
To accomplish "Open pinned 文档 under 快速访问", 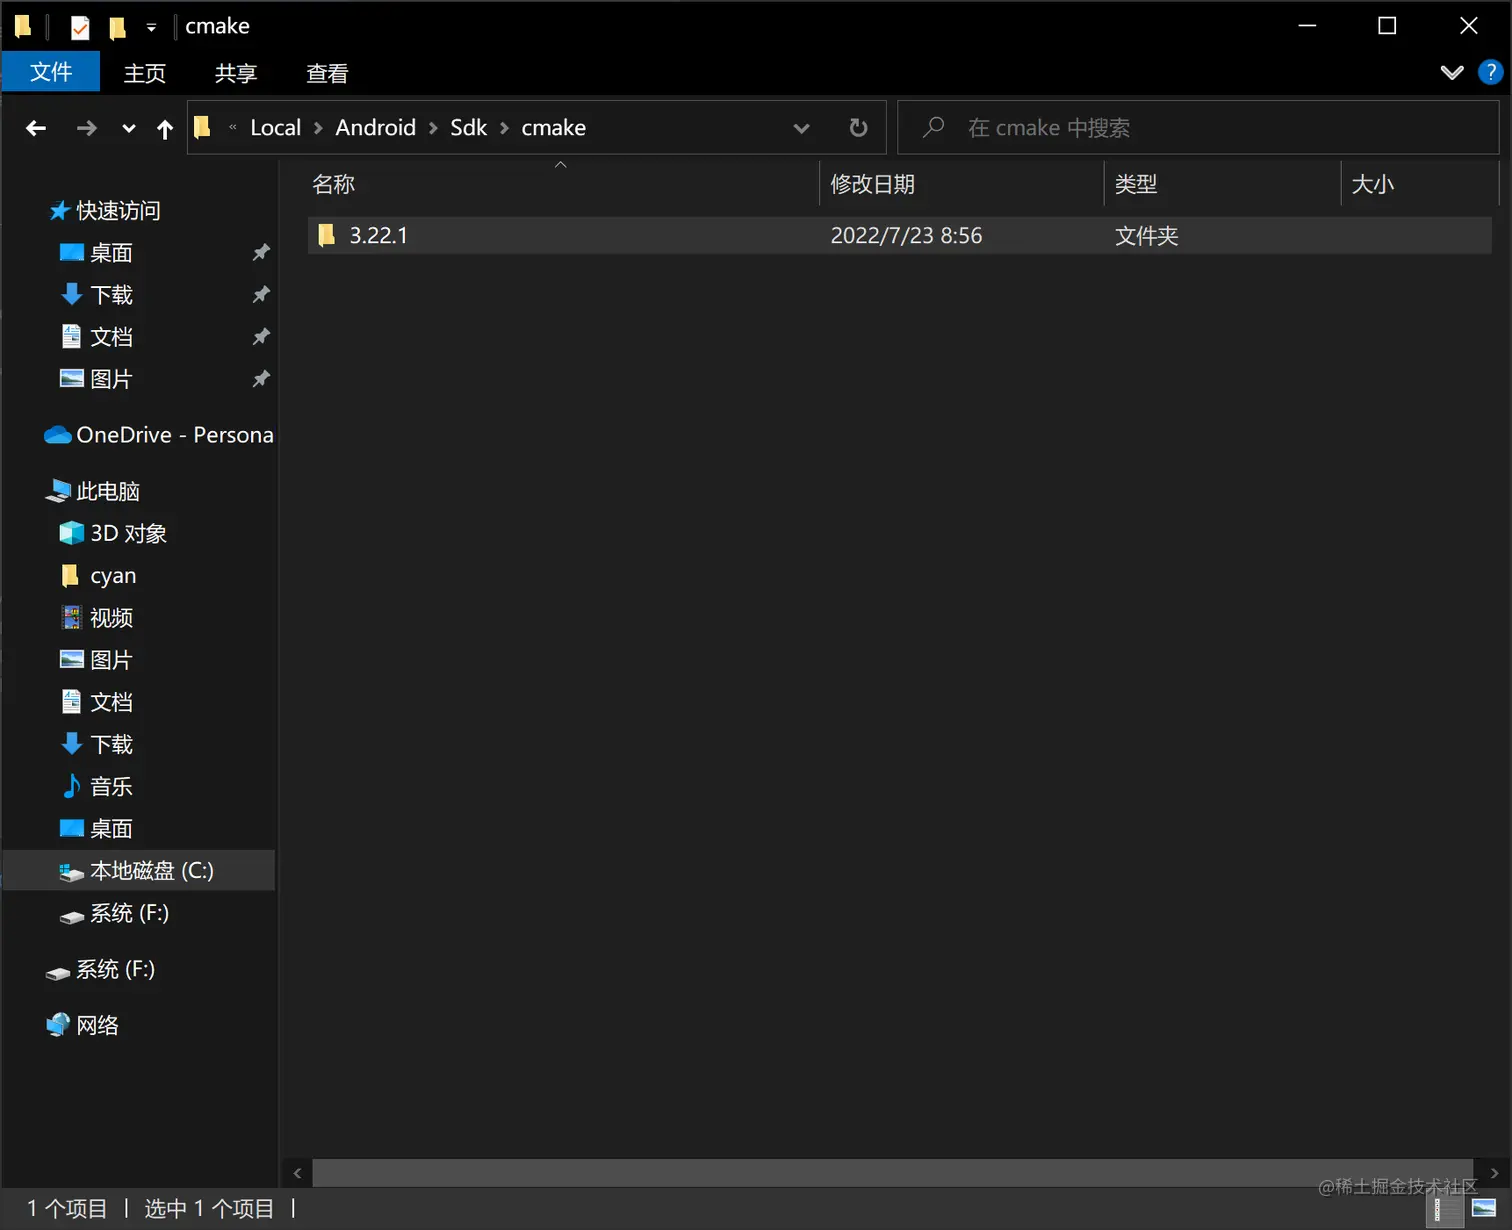I will click(x=111, y=337).
